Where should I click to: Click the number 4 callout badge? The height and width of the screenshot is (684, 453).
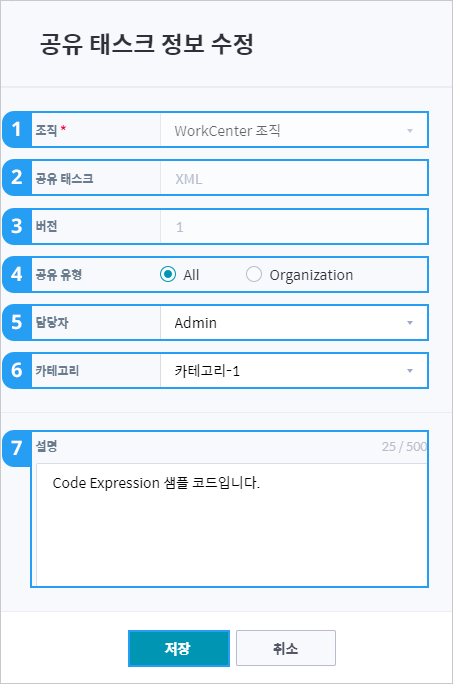click(17, 274)
